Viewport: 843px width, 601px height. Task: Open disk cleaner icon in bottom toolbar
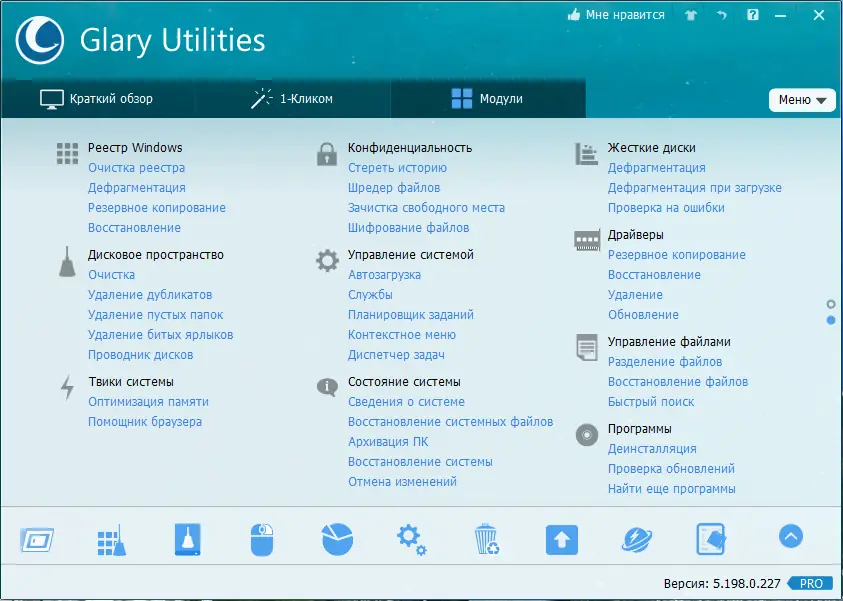tap(188, 539)
